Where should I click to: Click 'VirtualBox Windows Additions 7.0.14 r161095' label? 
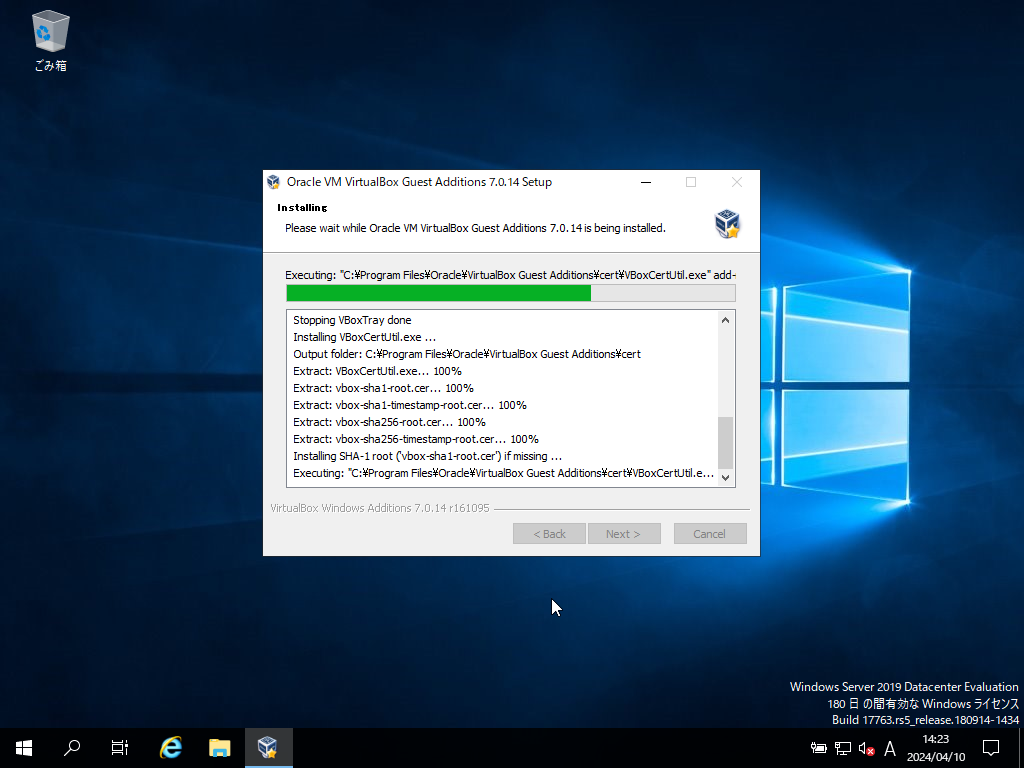point(379,508)
